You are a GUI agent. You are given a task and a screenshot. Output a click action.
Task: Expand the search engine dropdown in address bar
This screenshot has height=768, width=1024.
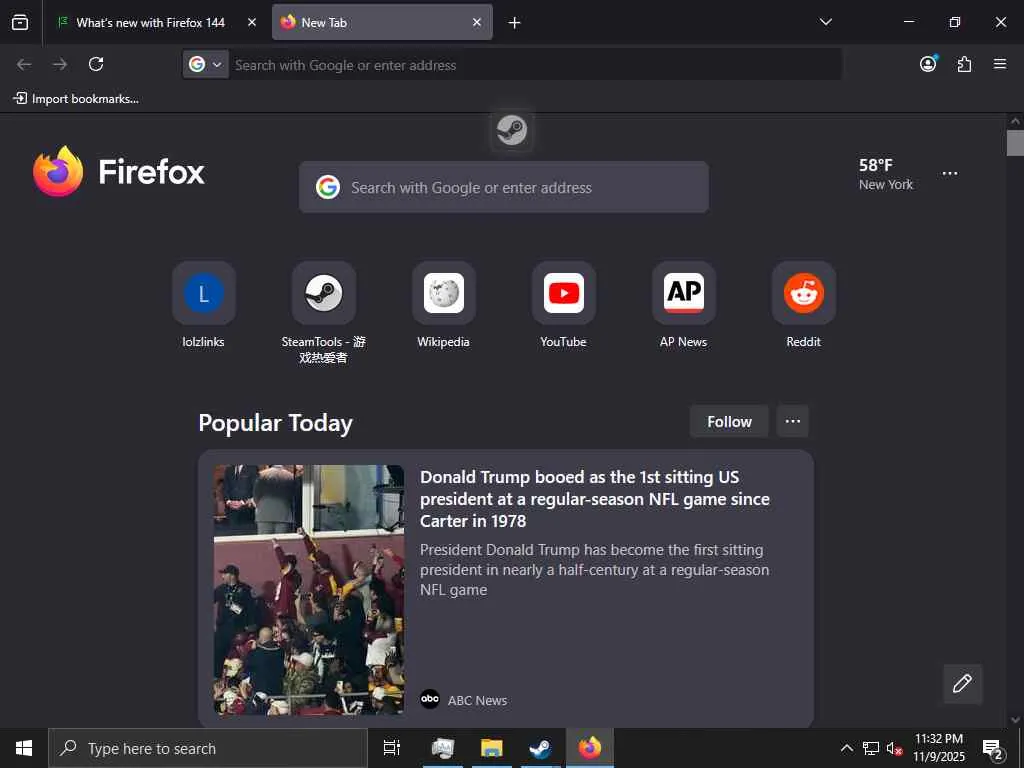click(206, 65)
